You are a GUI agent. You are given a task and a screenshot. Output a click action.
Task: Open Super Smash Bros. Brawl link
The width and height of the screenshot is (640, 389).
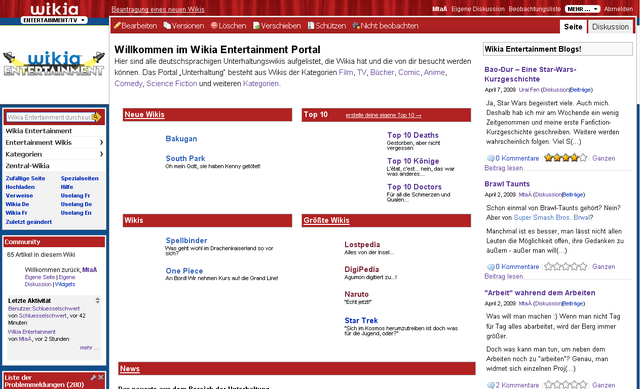point(552,218)
